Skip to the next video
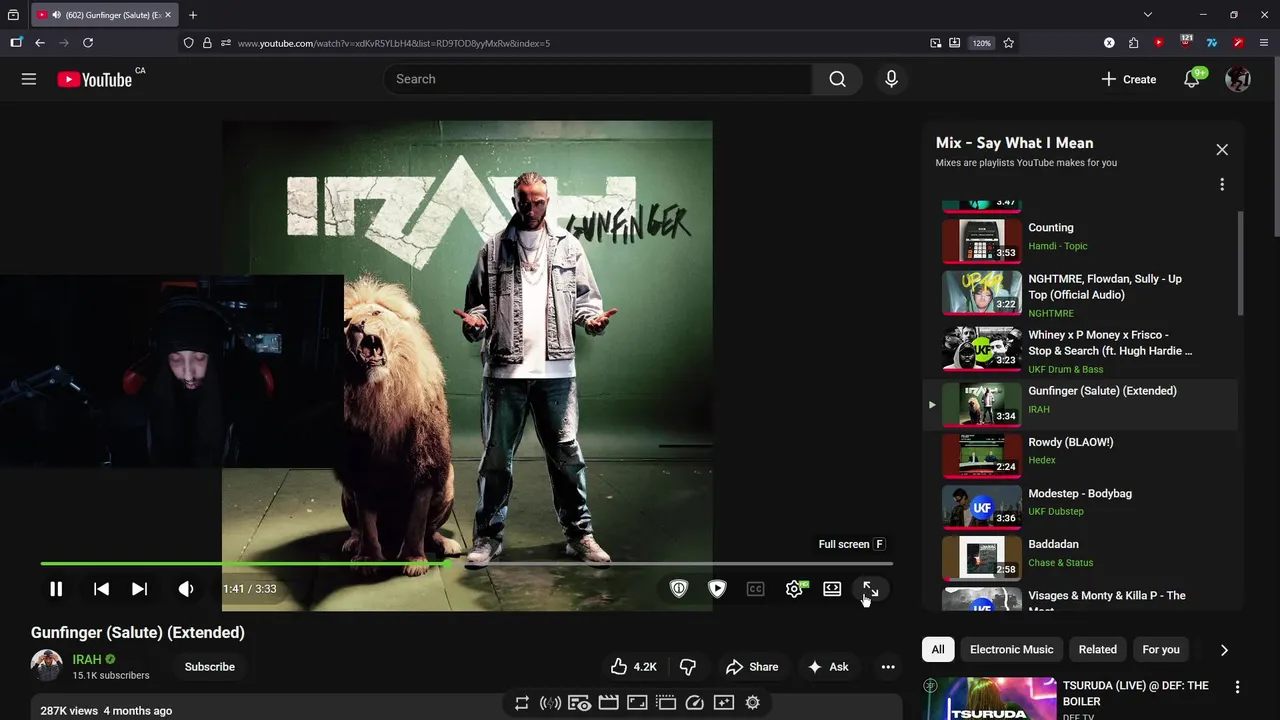Image resolution: width=1280 pixels, height=720 pixels. (x=140, y=589)
